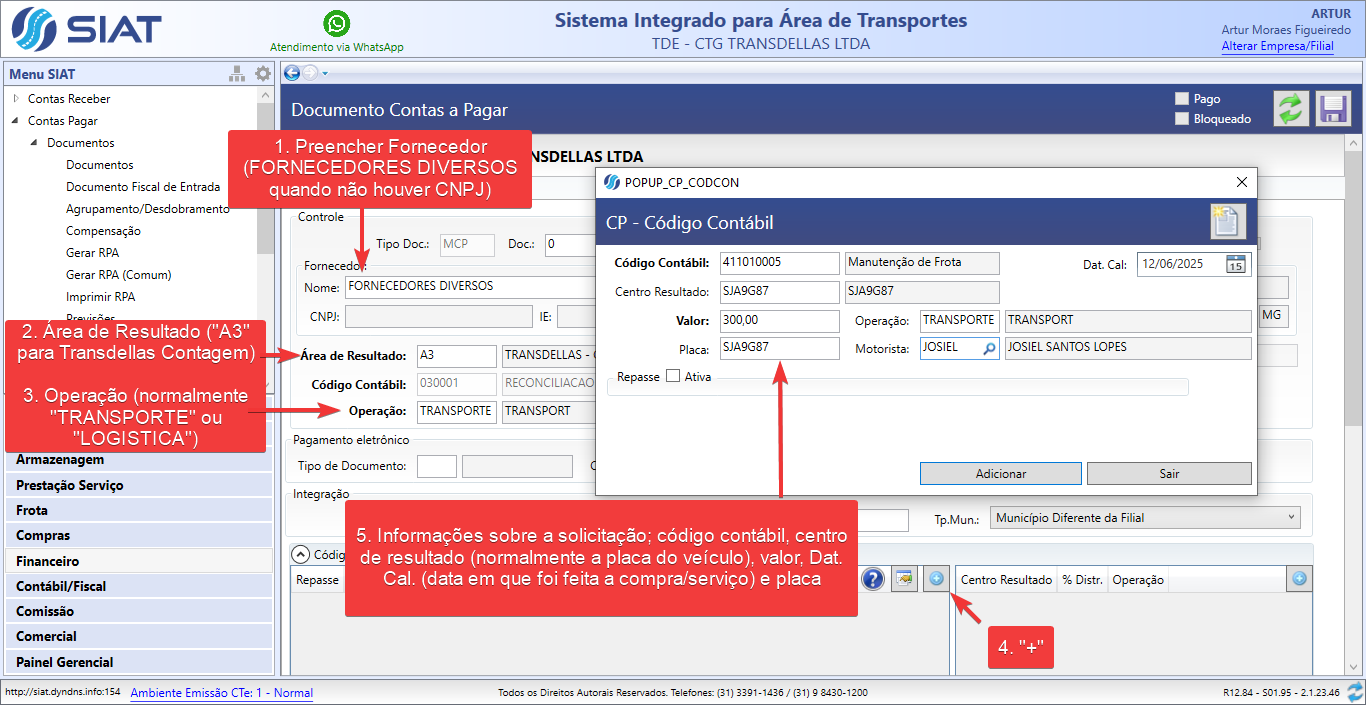The height and width of the screenshot is (705, 1366).
Task: Click Menu SIAT settings gear icon
Action: coord(263,74)
